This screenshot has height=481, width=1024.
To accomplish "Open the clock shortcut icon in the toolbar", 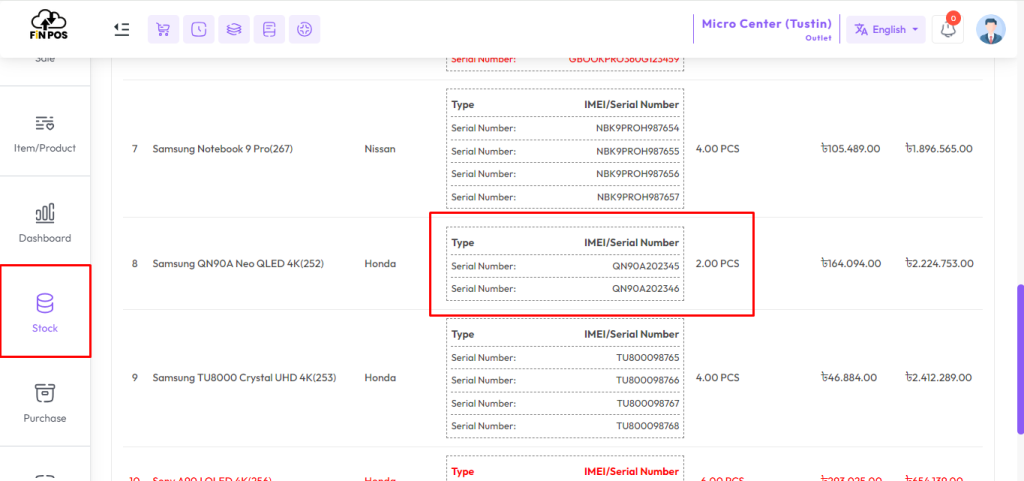I will (x=199, y=29).
